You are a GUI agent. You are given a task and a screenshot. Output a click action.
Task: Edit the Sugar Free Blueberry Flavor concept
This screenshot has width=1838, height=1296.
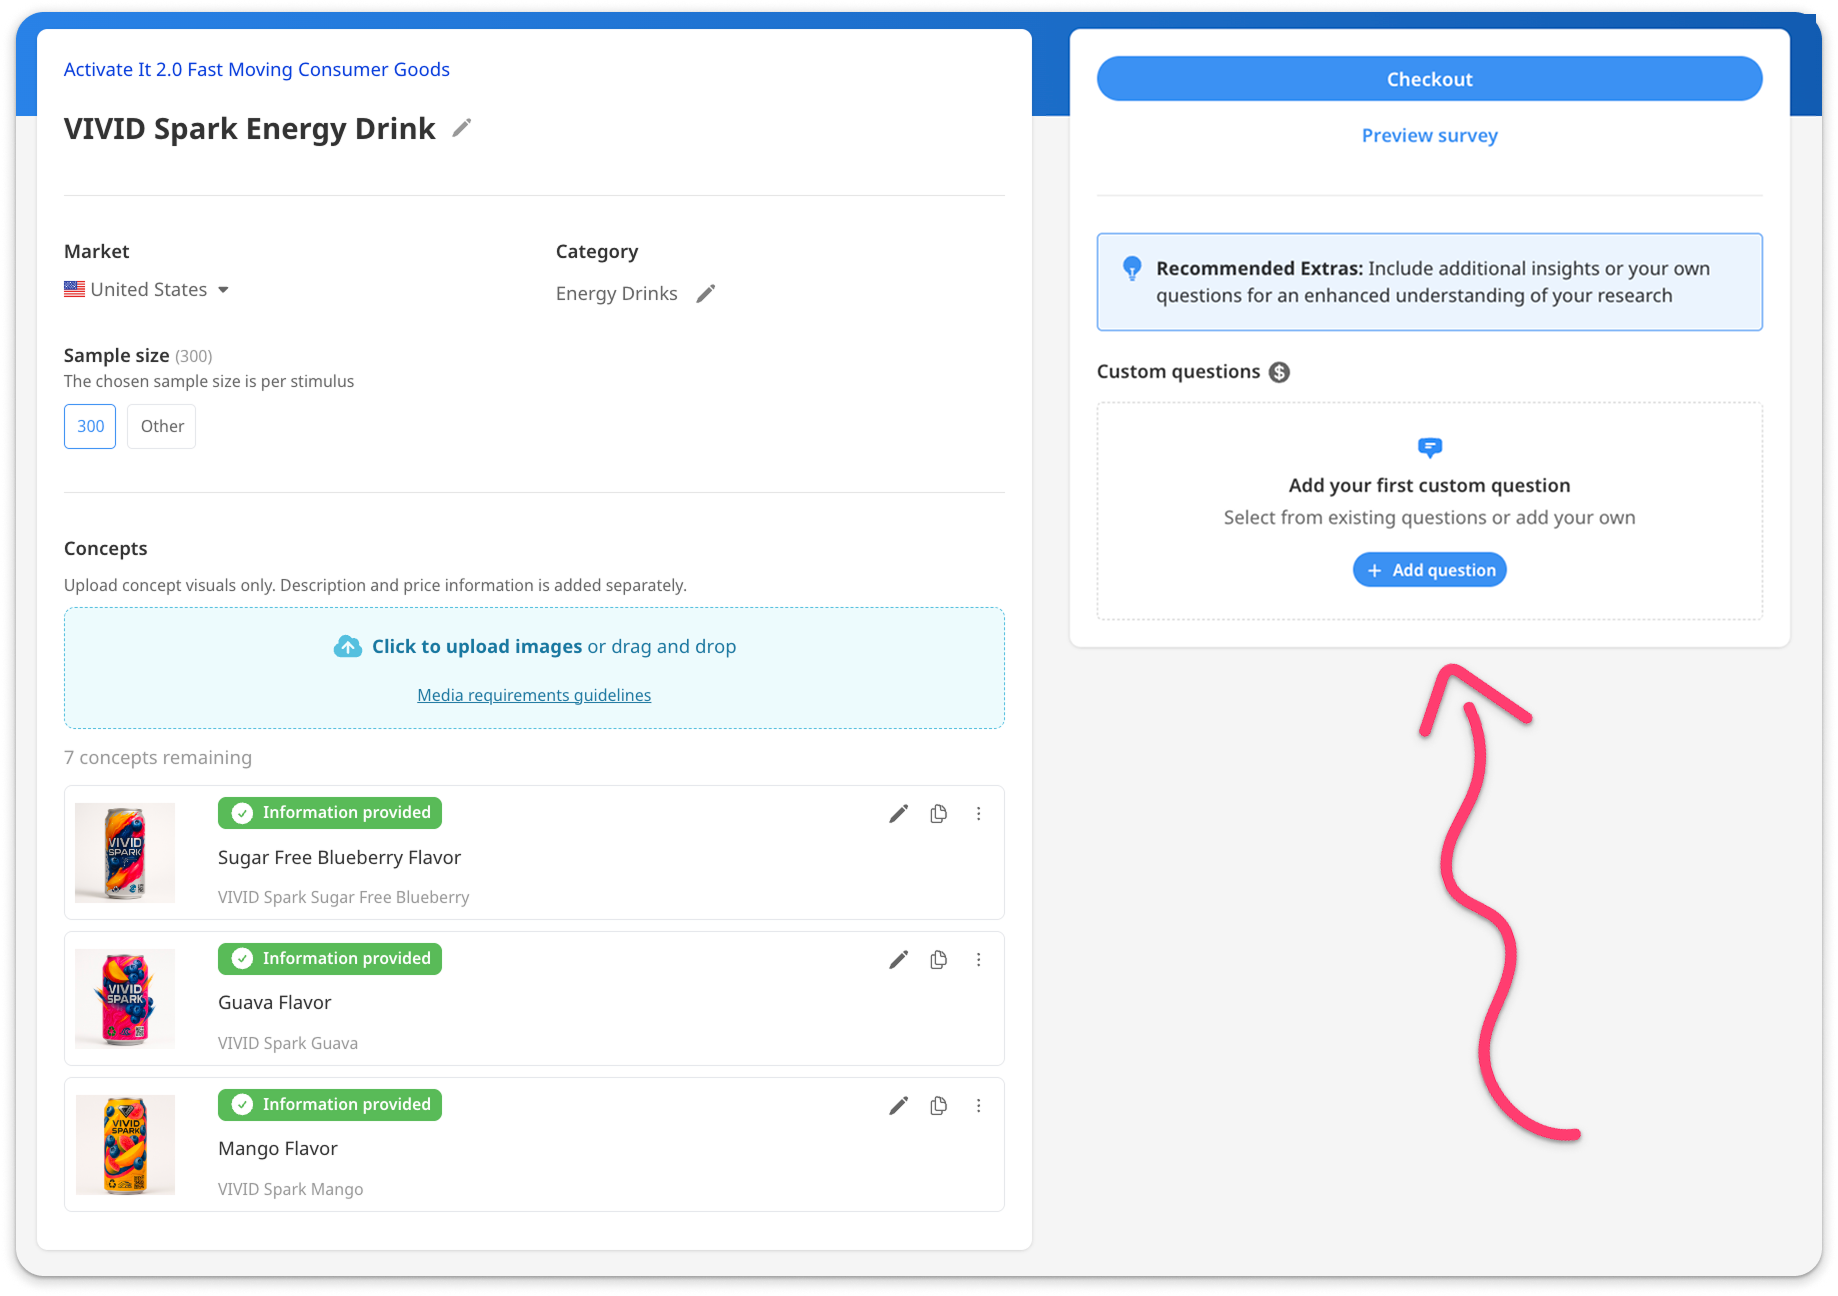pyautogui.click(x=899, y=814)
